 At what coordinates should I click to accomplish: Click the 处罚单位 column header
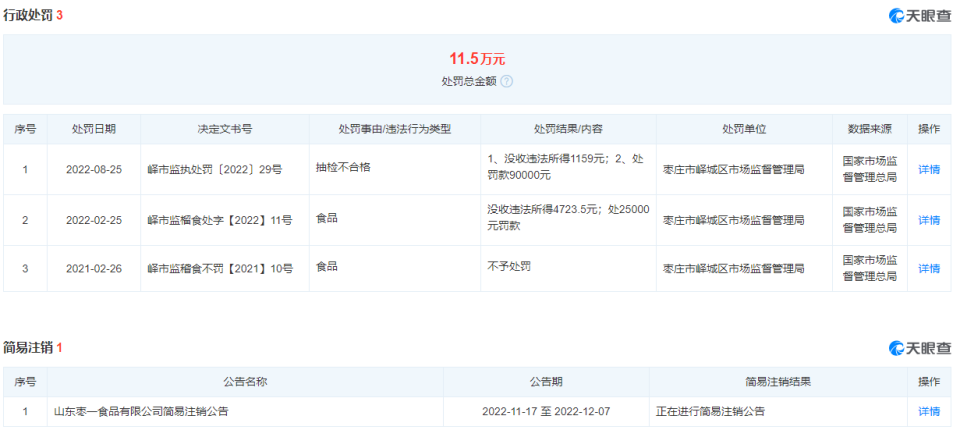tap(744, 129)
